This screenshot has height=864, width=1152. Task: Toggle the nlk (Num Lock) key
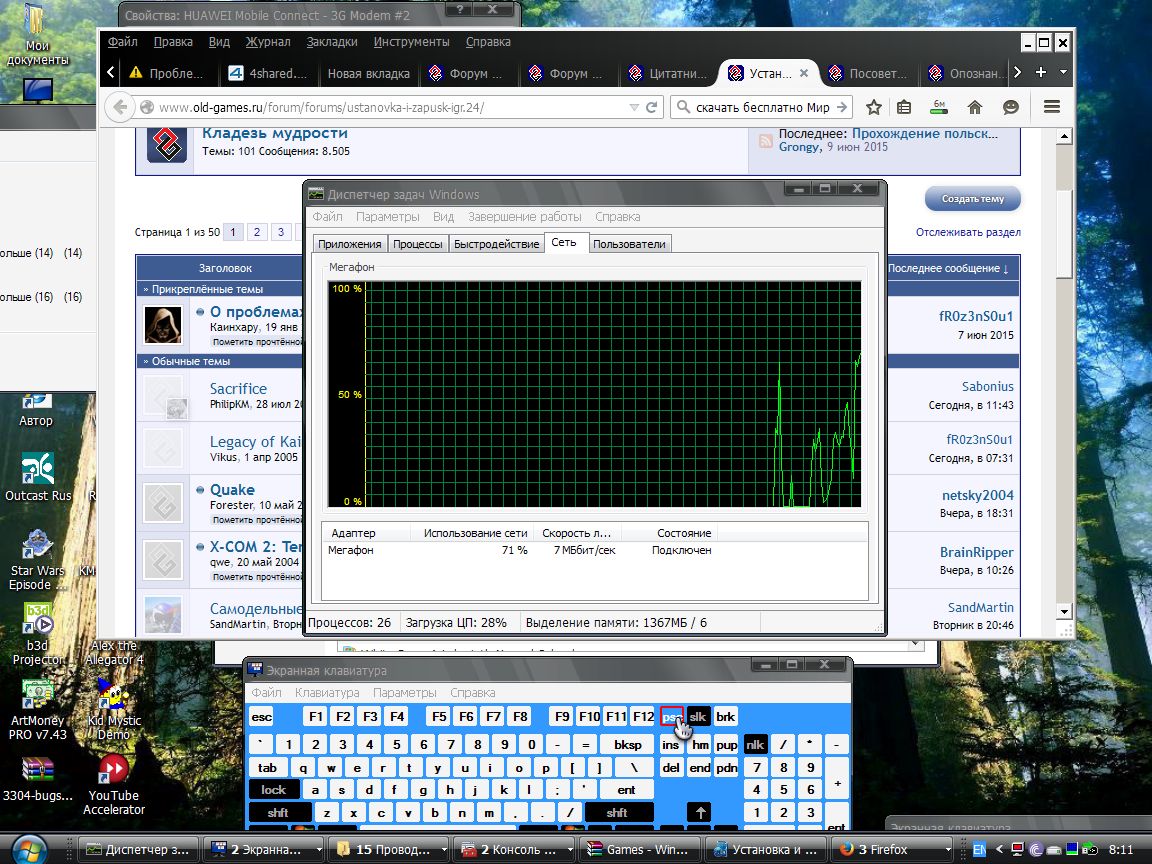tap(755, 744)
